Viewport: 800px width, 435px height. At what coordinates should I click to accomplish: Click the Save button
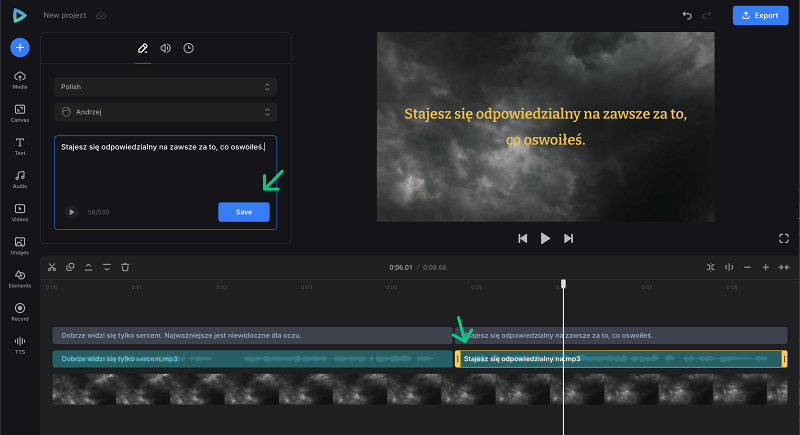click(x=244, y=212)
